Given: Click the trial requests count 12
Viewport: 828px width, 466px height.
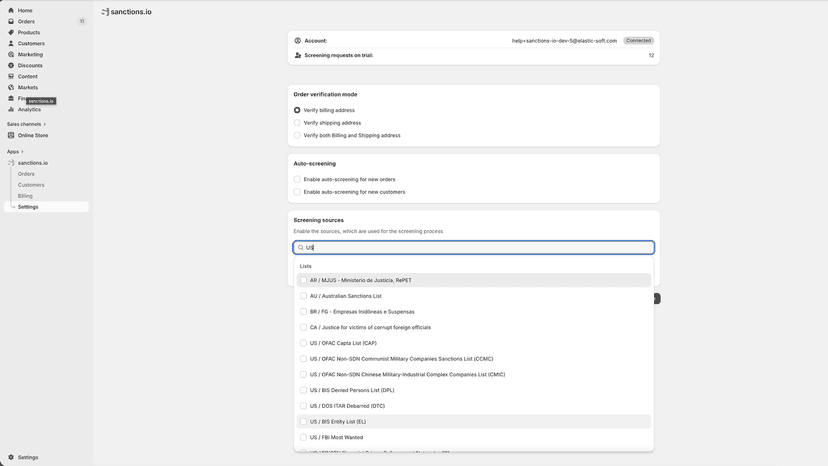Looking at the screenshot, I should tap(651, 55).
